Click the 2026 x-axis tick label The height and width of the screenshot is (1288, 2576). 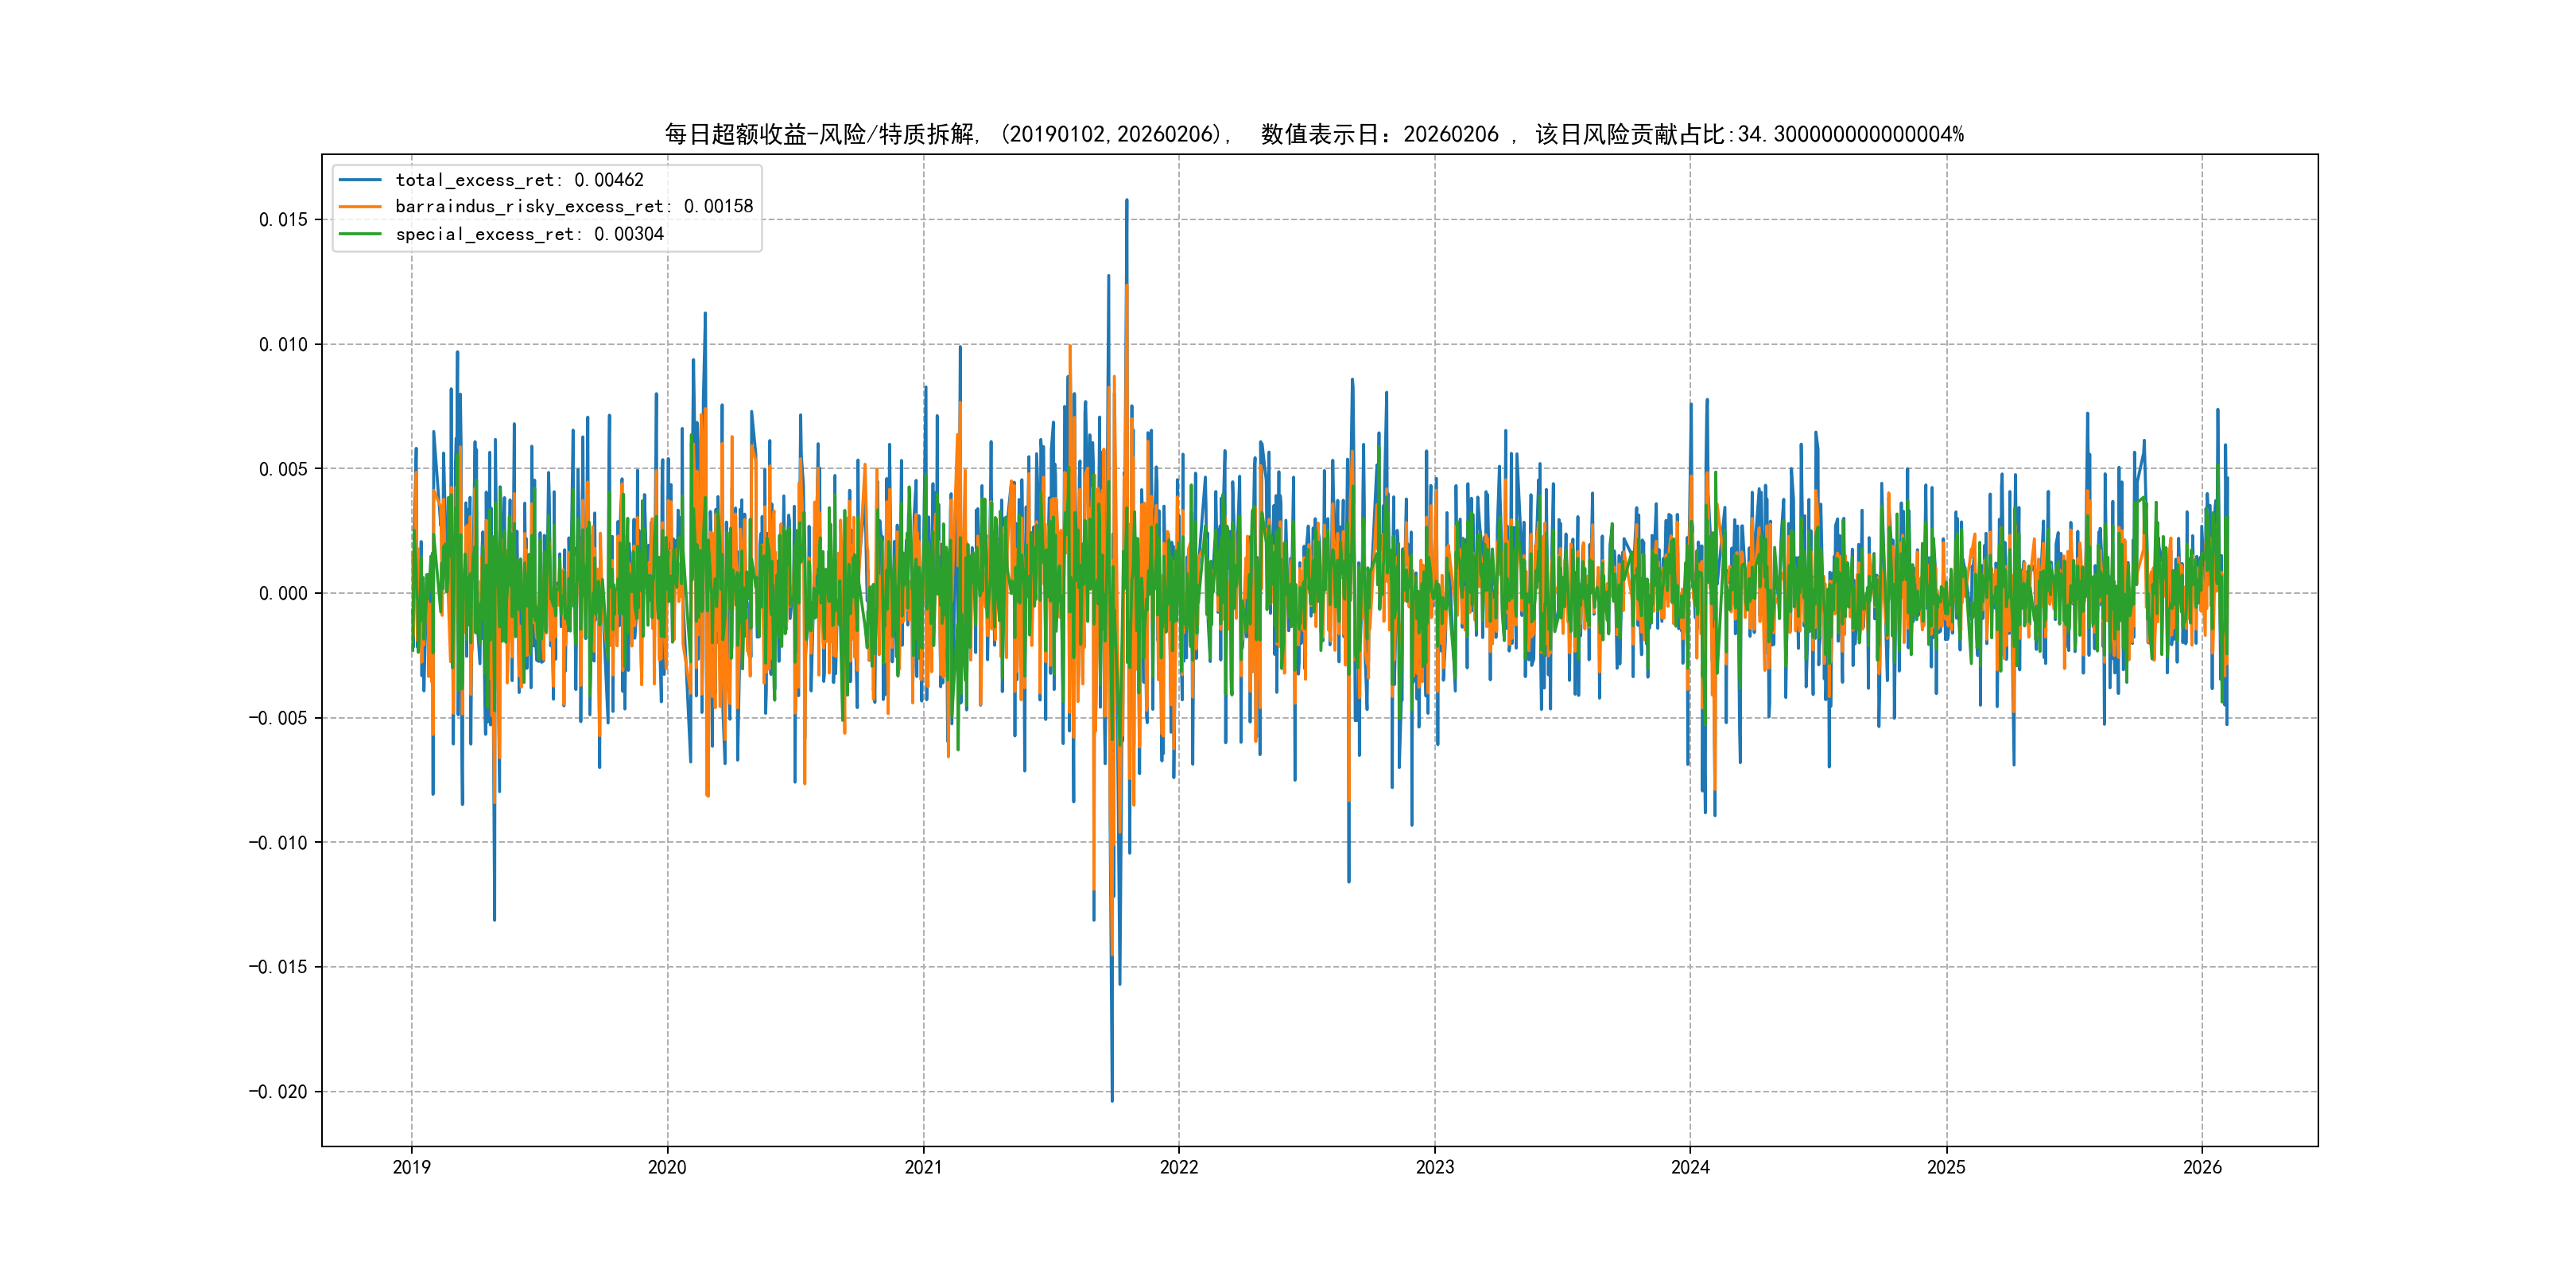[x=2202, y=1167]
